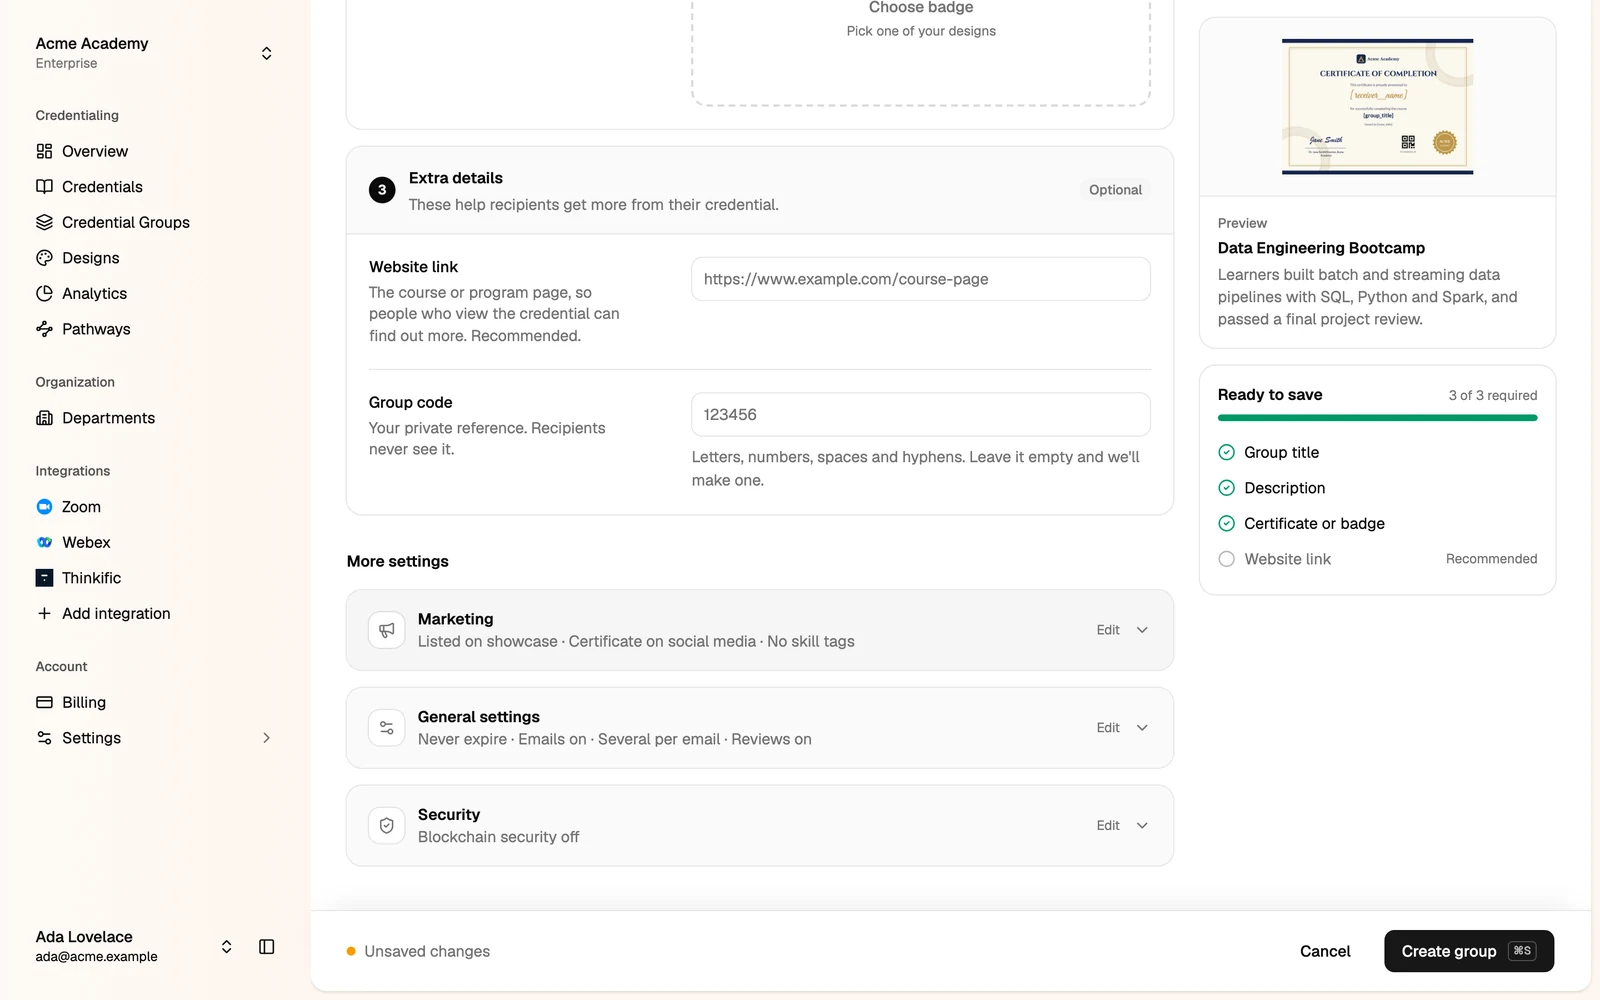Click the Billing card icon
Image resolution: width=1600 pixels, height=1000 pixels.
[44, 702]
